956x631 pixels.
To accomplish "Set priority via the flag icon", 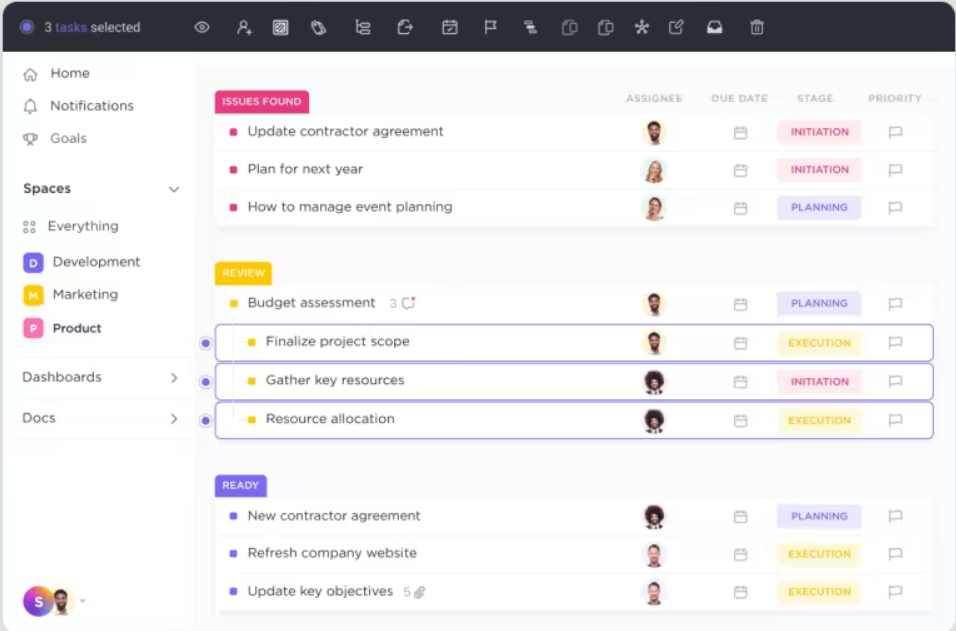I will tap(490, 27).
